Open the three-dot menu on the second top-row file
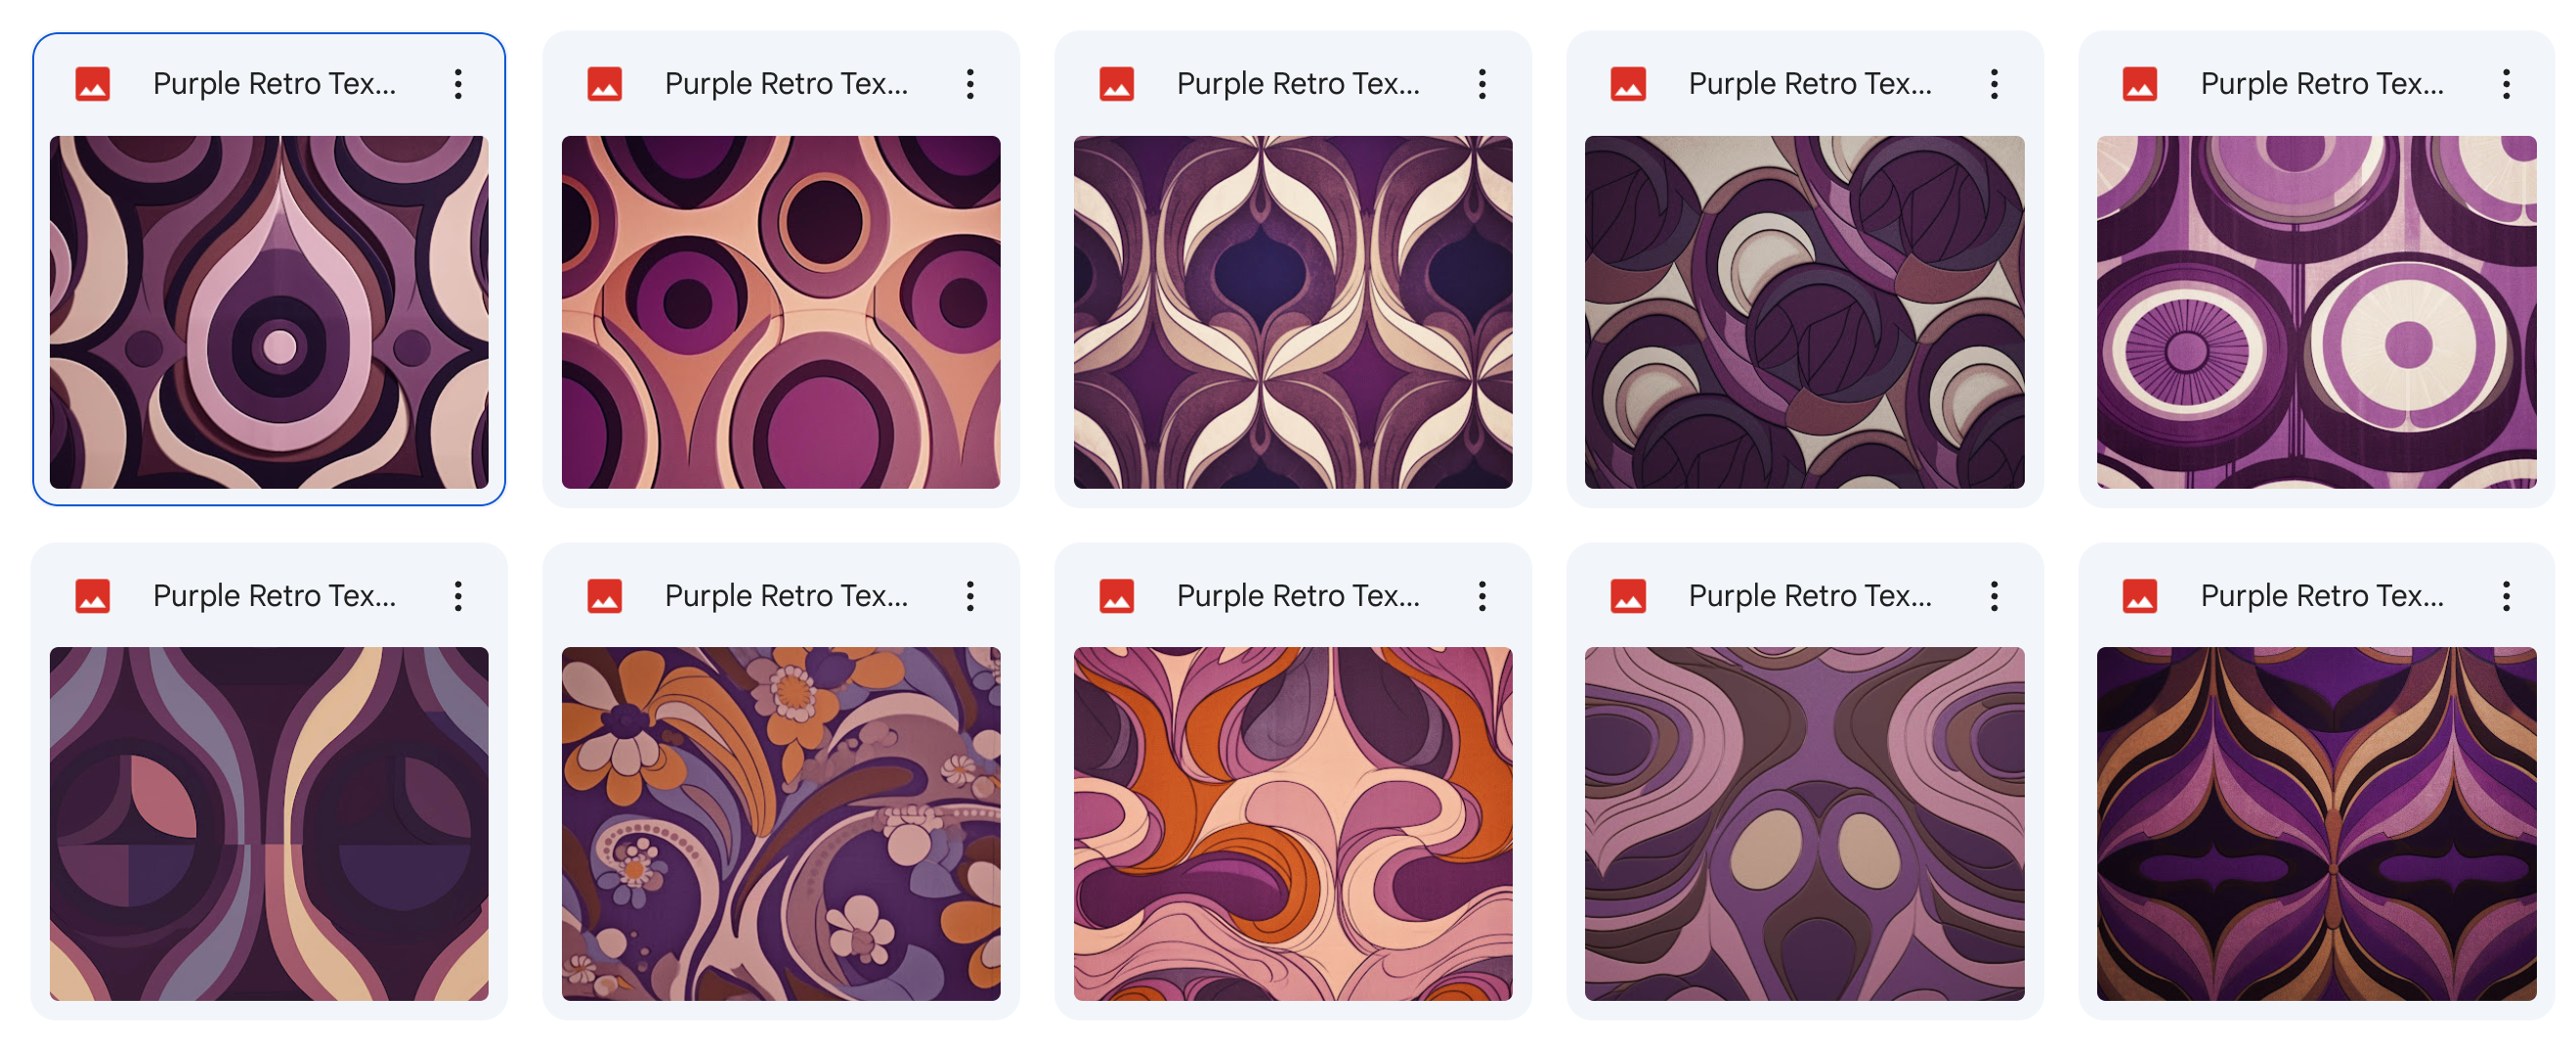 [970, 84]
